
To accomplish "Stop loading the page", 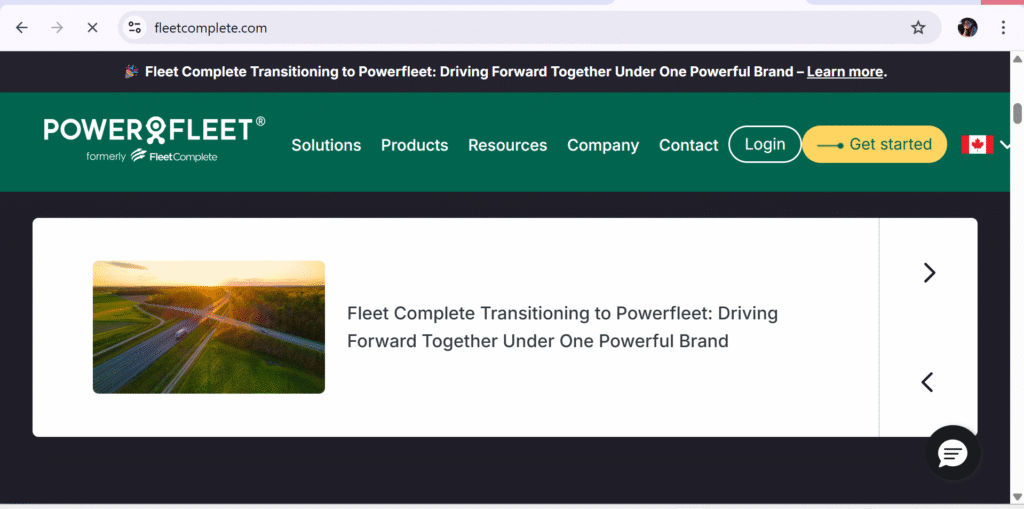I will click(92, 27).
